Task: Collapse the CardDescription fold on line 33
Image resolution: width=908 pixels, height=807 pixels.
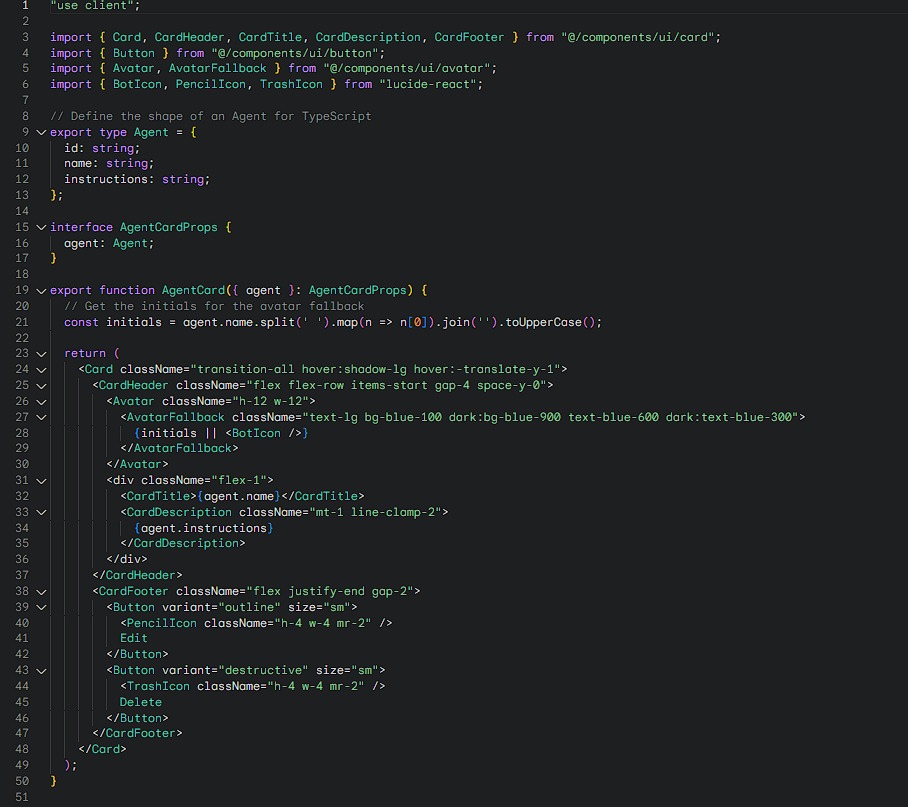Action: click(x=41, y=512)
